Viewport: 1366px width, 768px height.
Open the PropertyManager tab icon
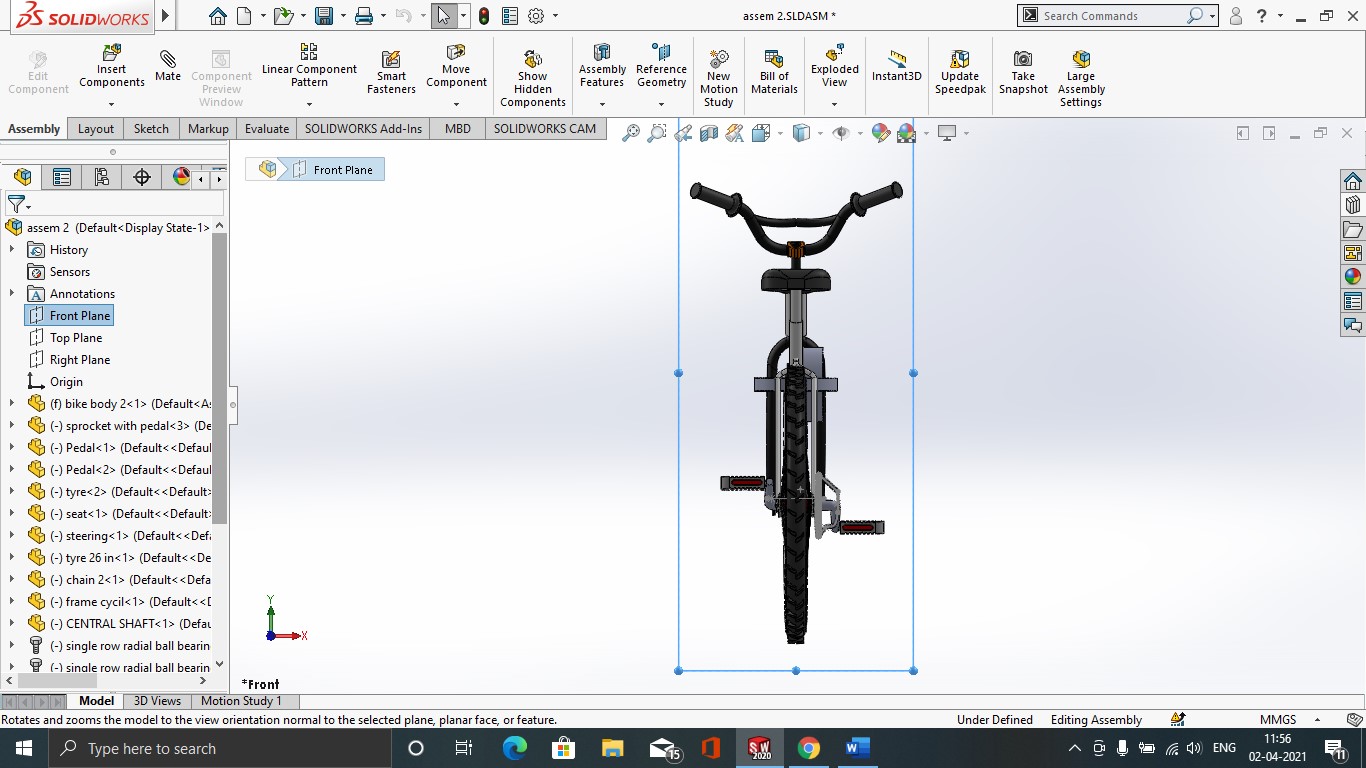pos(62,177)
